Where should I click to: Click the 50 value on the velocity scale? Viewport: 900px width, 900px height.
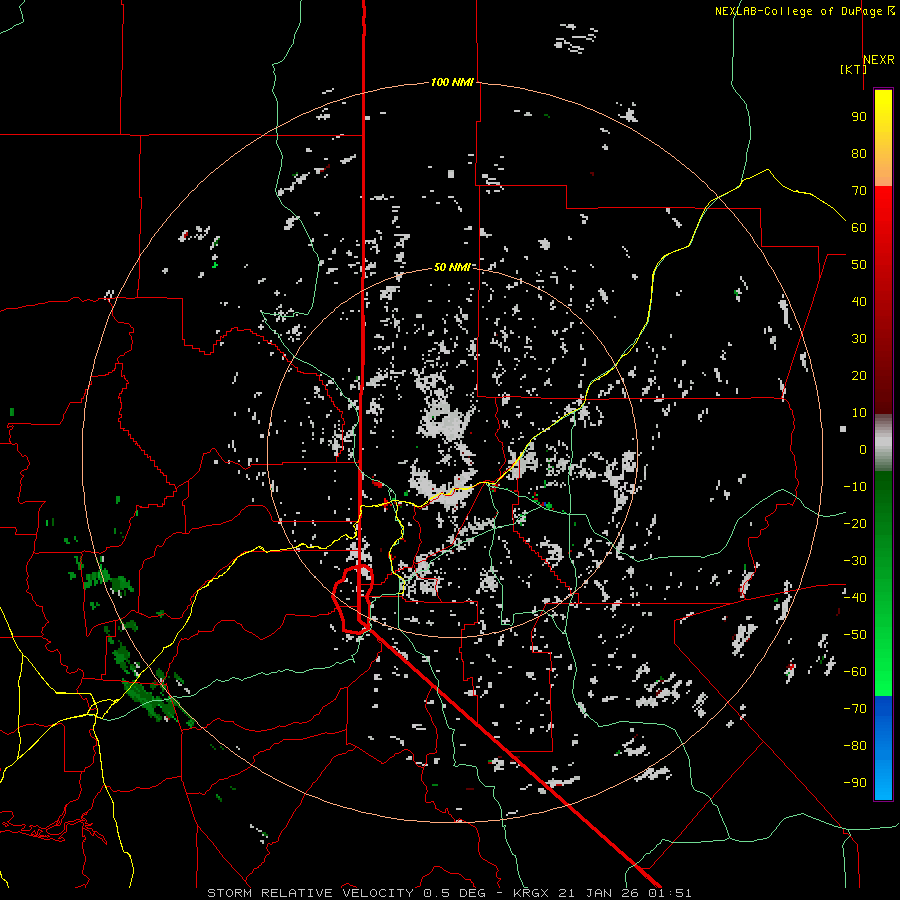859,265
